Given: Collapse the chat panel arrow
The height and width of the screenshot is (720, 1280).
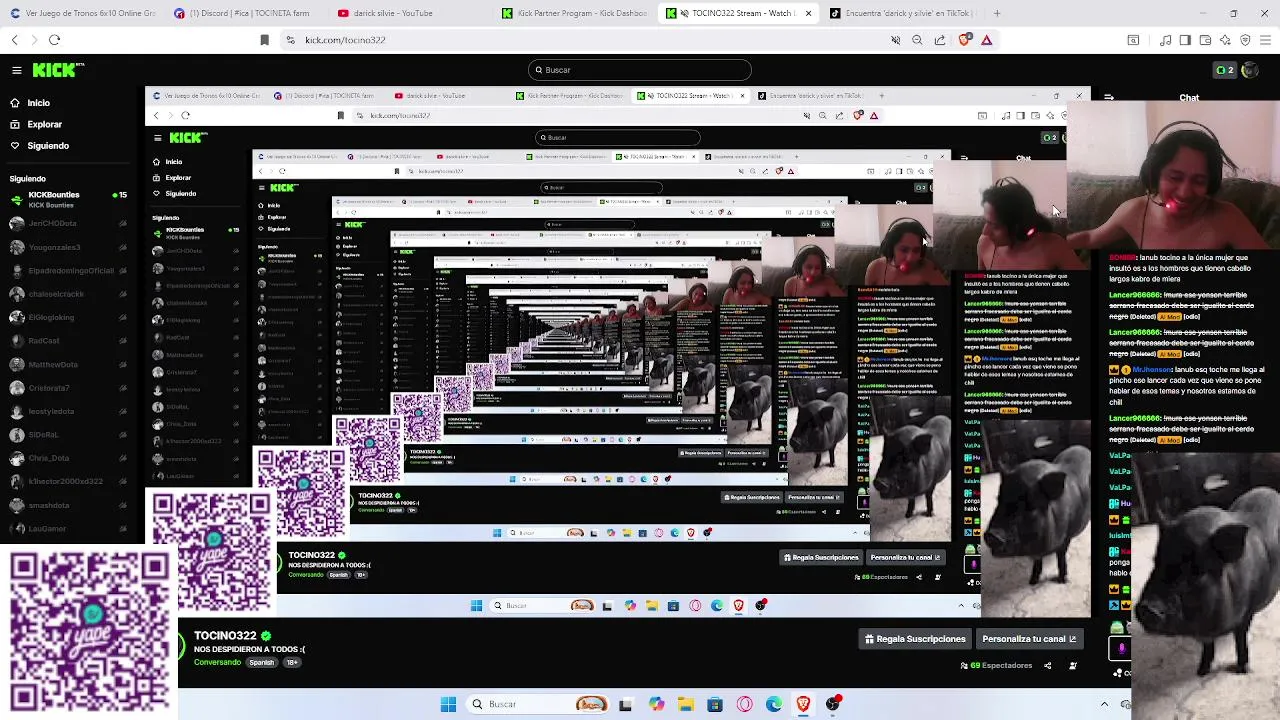Looking at the screenshot, I should tap(1109, 98).
